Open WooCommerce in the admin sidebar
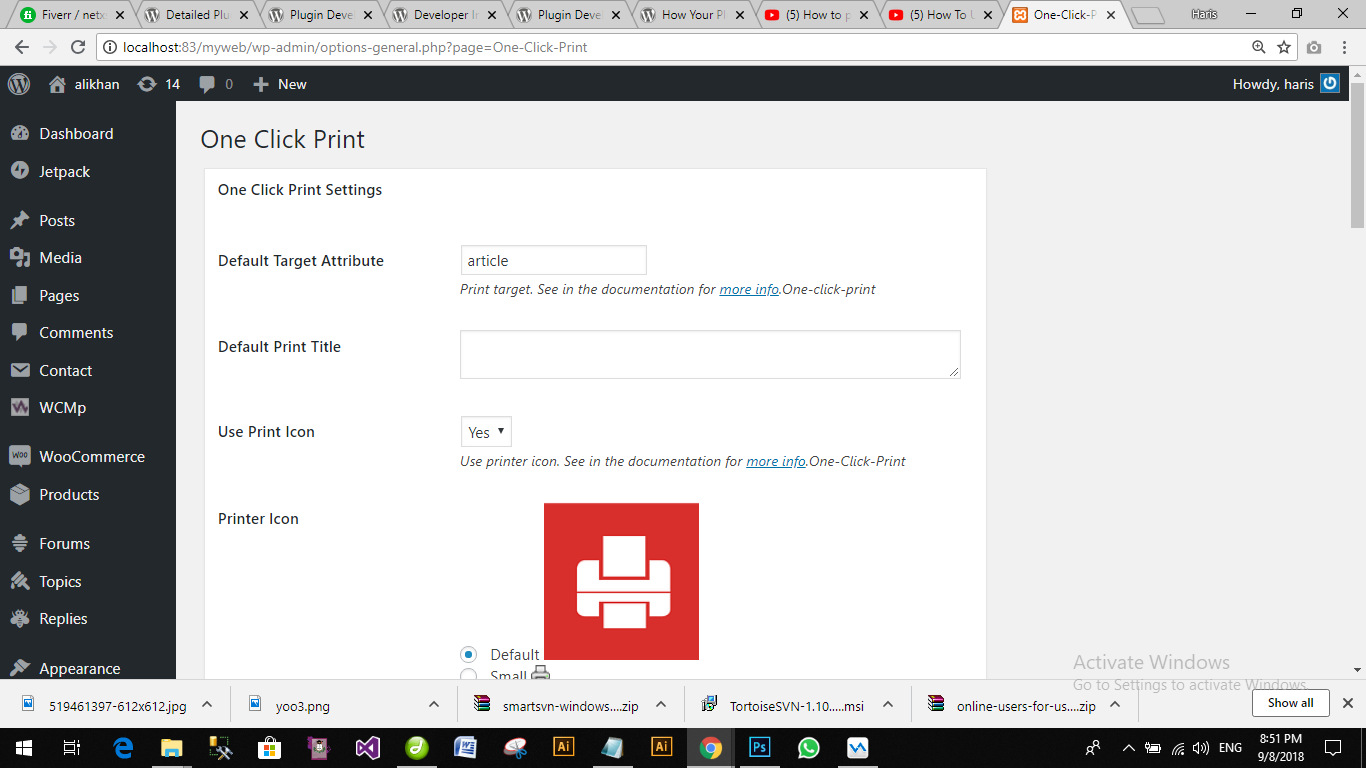 pyautogui.click(x=91, y=457)
